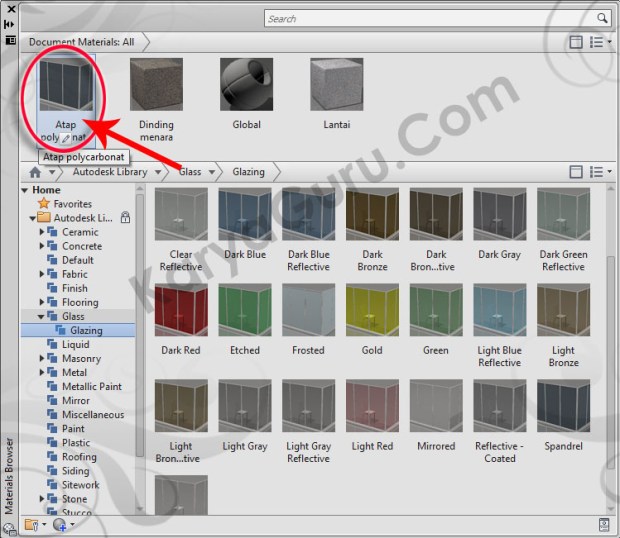Select the Lantai material thumbnail
Image resolution: width=620 pixels, height=538 pixels.
[336, 85]
